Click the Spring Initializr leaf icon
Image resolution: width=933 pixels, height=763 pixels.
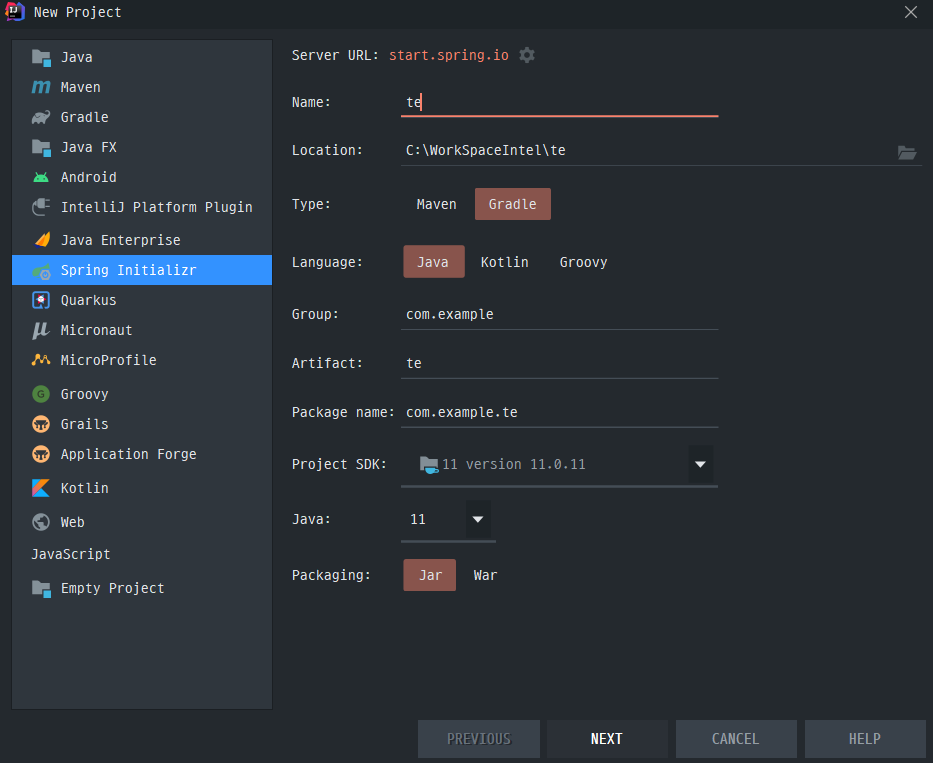(41, 271)
